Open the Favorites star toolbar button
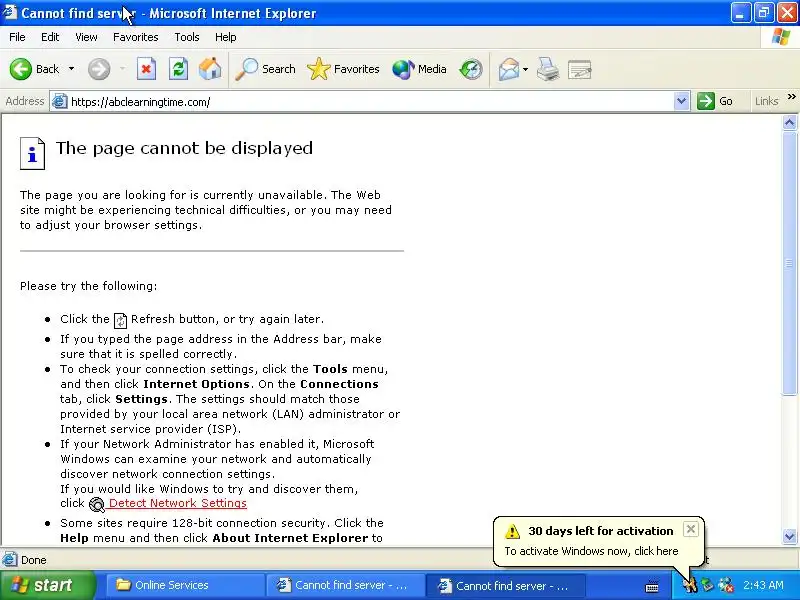Viewport: 800px width, 600px height. click(343, 69)
